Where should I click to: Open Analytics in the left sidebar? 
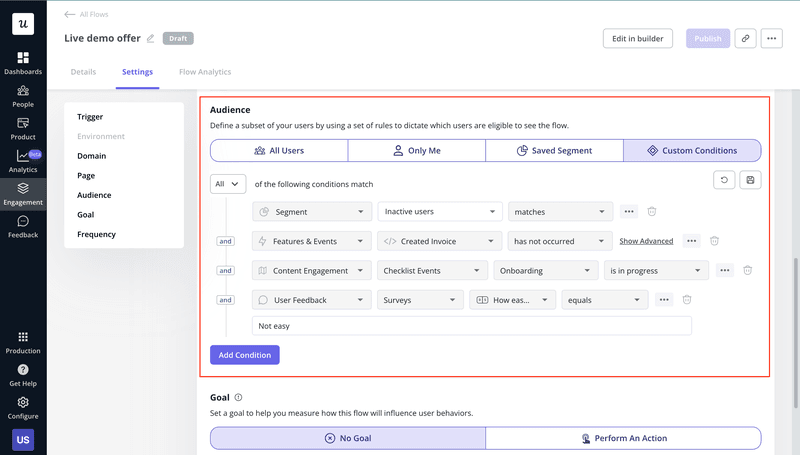click(x=23, y=160)
